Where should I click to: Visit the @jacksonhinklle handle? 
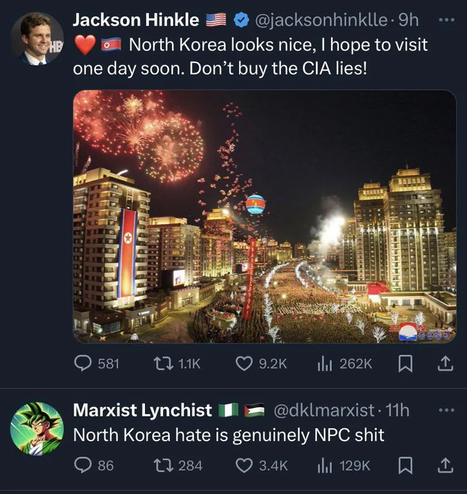point(321,20)
